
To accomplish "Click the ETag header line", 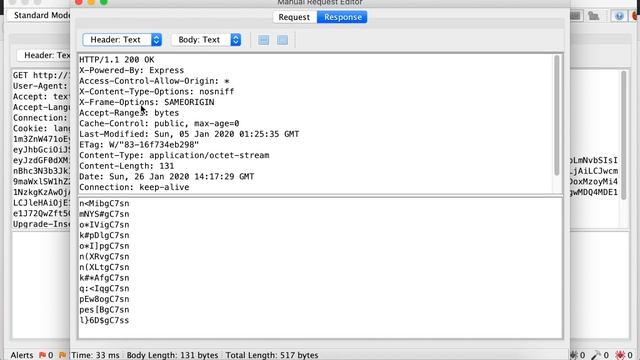I will pos(139,144).
